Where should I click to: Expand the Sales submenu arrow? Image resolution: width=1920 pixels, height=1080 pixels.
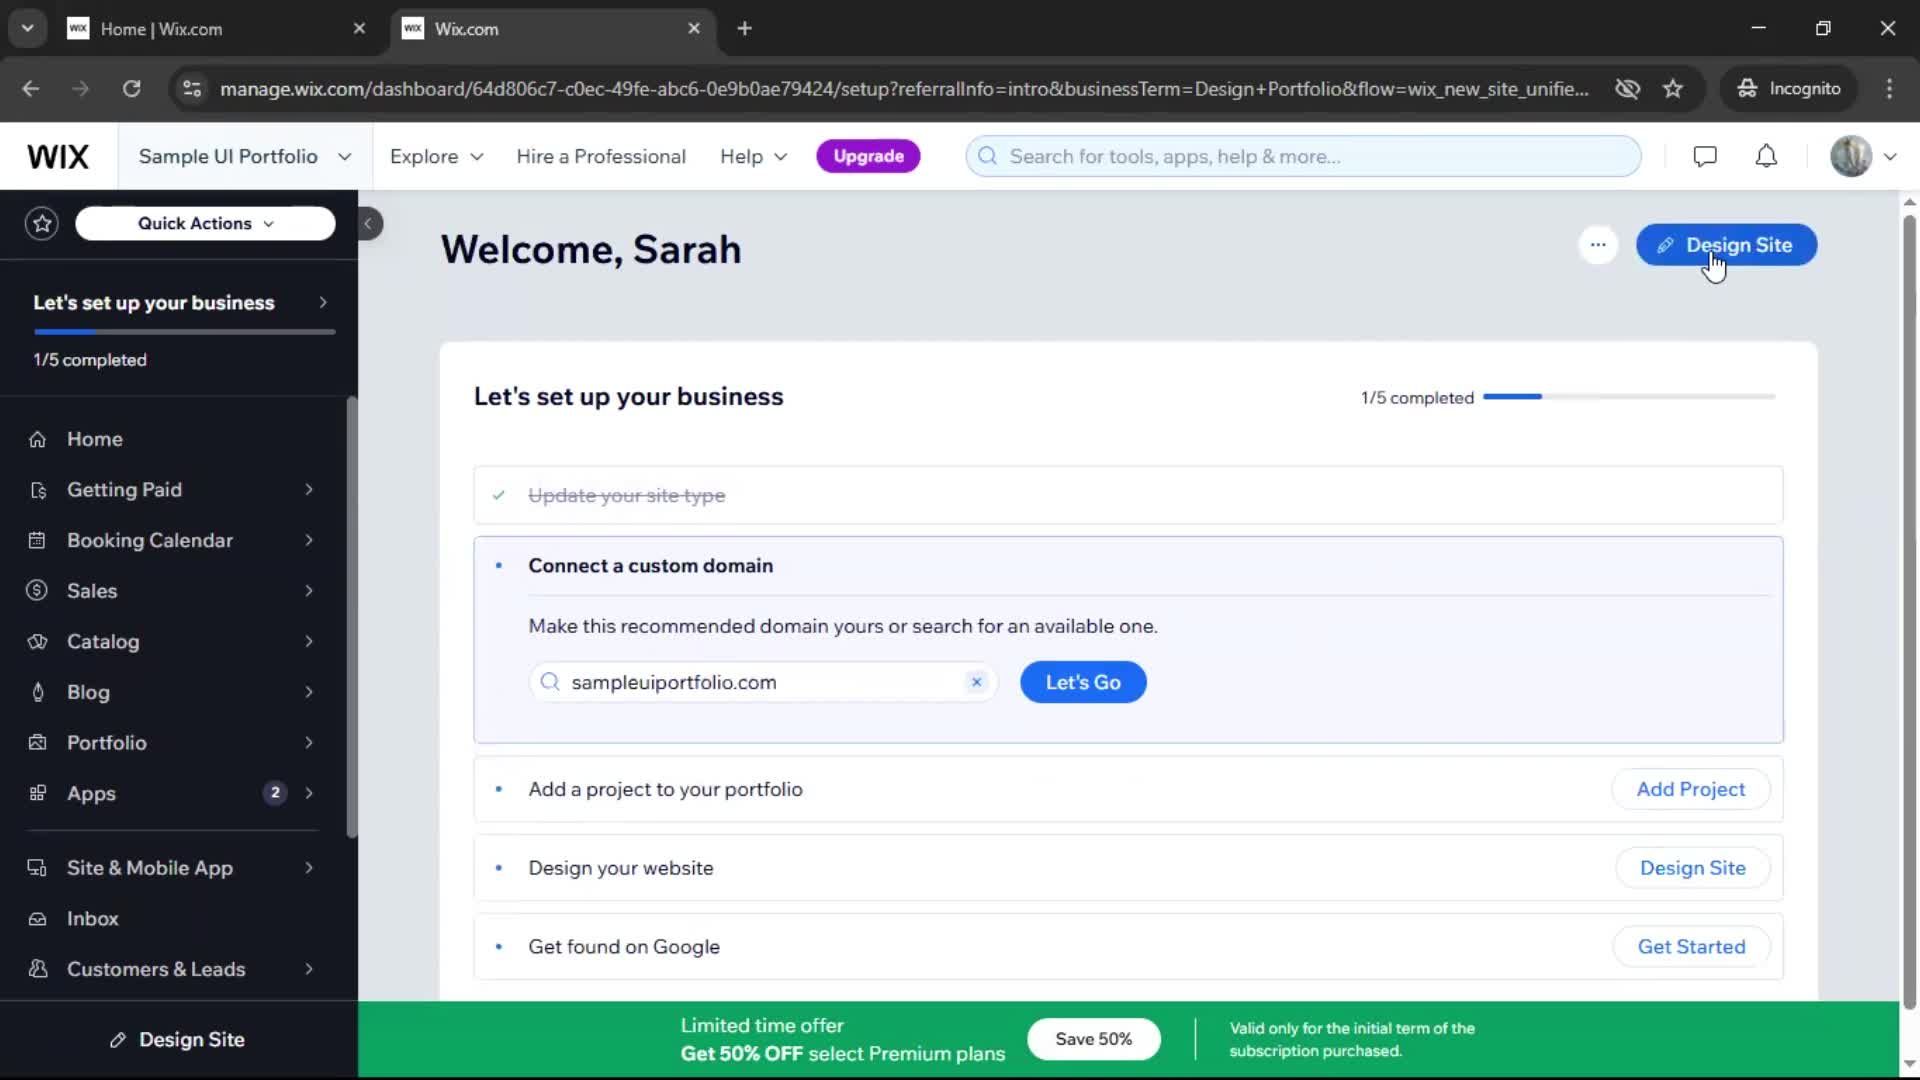point(309,591)
